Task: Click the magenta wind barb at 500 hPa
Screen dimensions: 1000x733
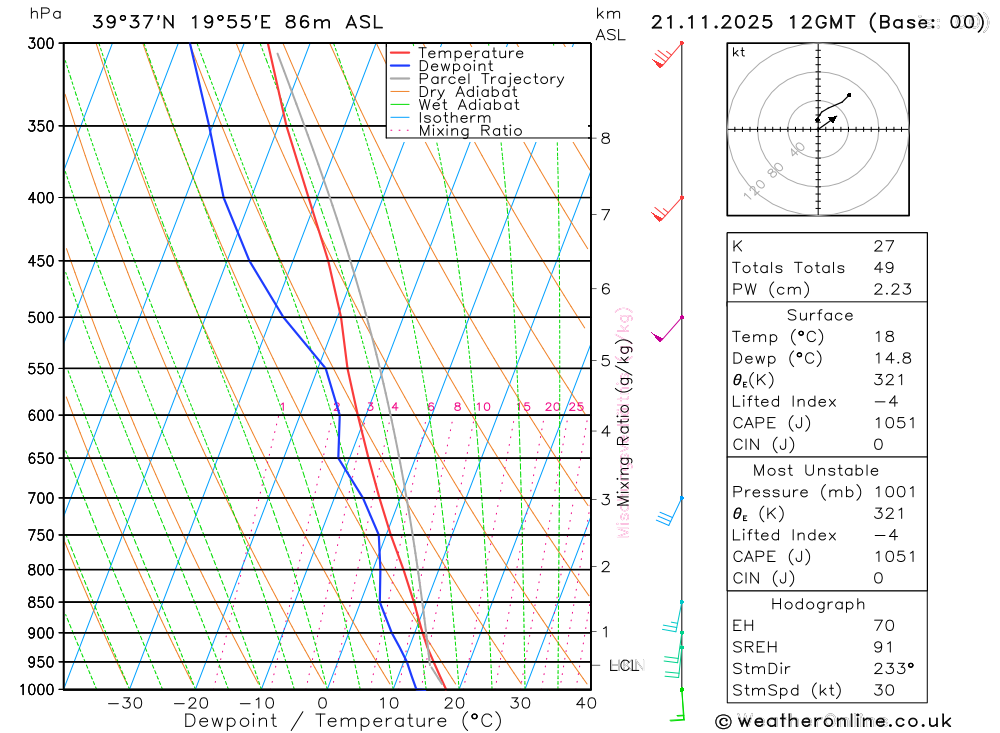Action: tap(667, 329)
